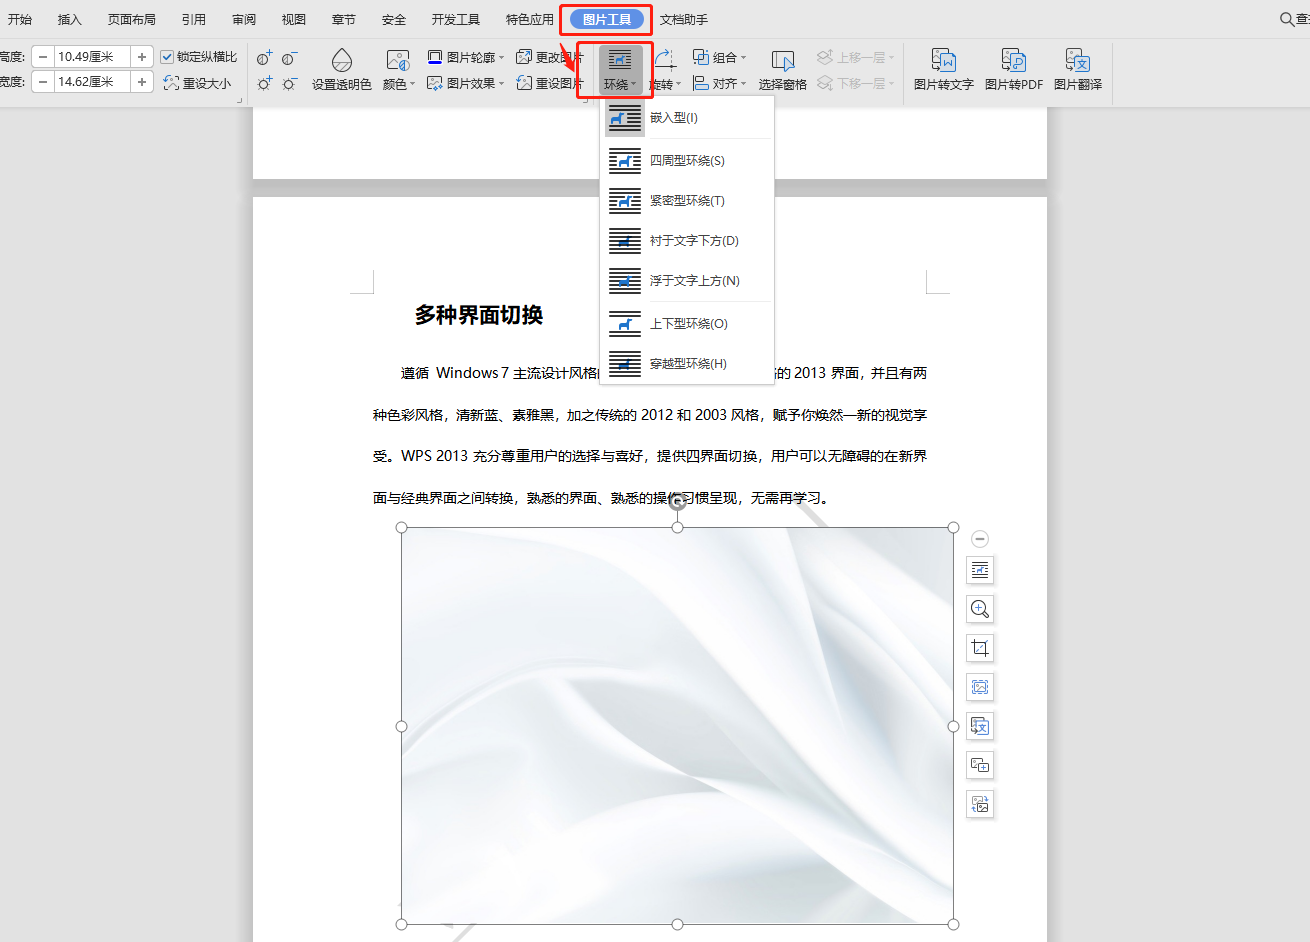Switch to the Review (审阅) tab
Viewport: 1310px width, 942px height.
click(x=244, y=19)
